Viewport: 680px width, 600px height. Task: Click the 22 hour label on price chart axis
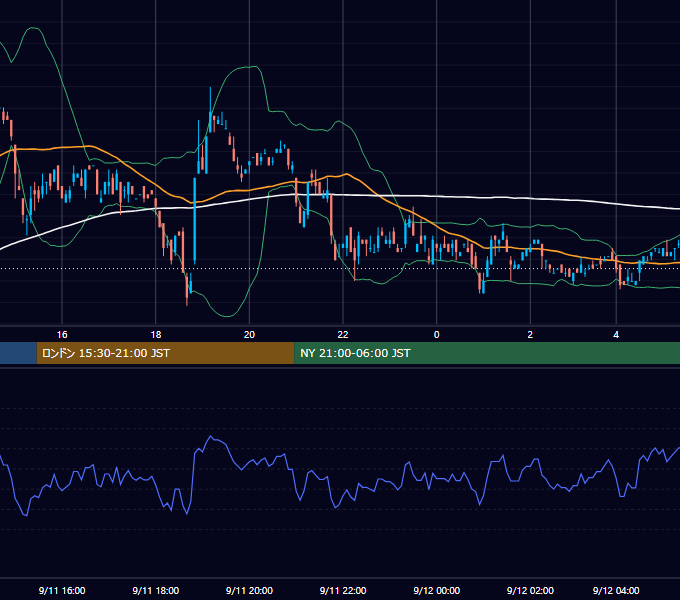point(343,335)
